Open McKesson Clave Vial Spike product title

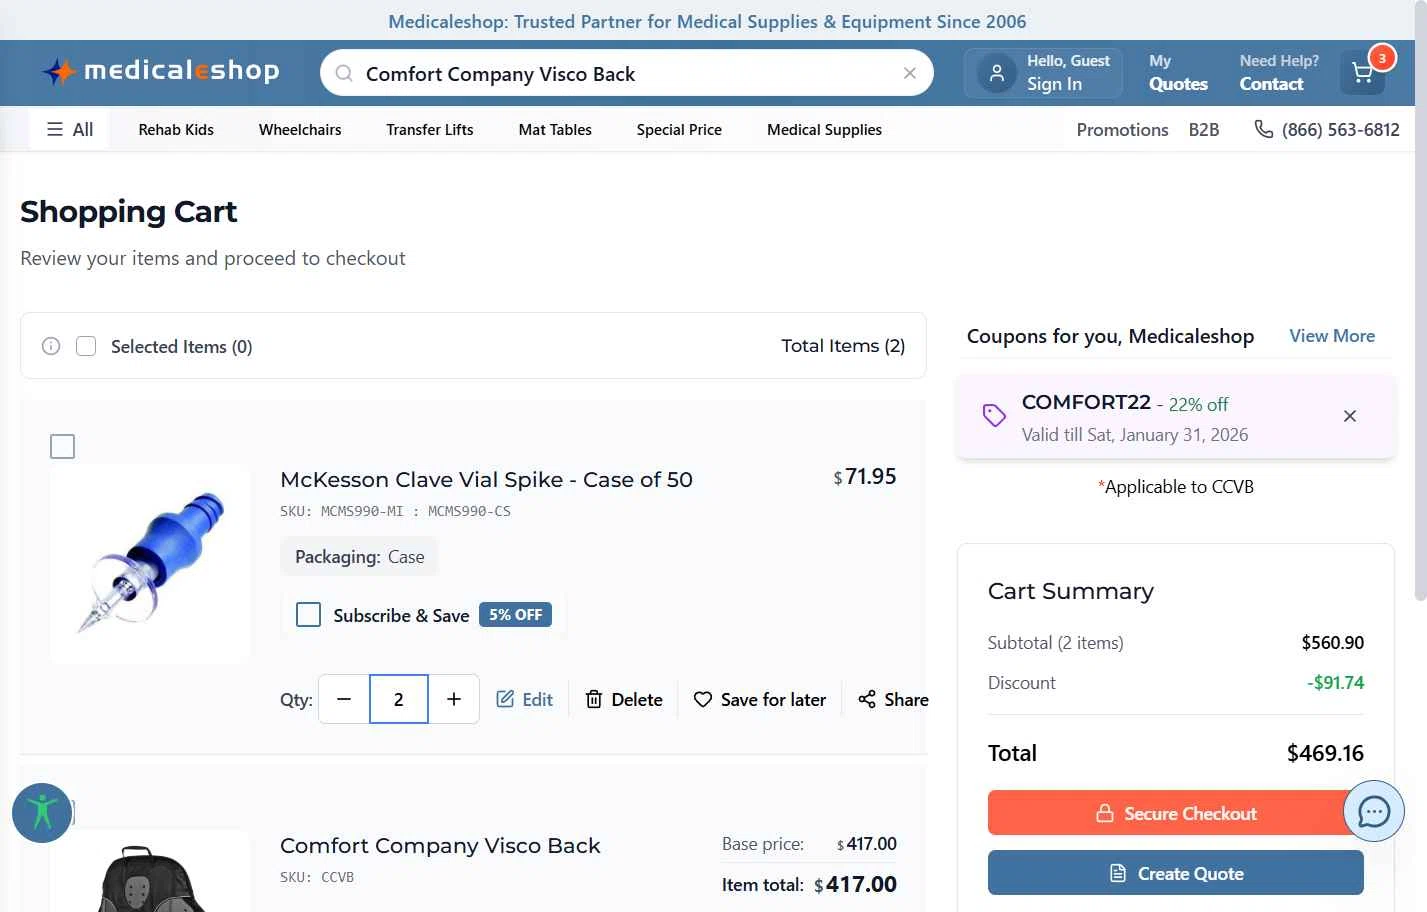tap(486, 480)
